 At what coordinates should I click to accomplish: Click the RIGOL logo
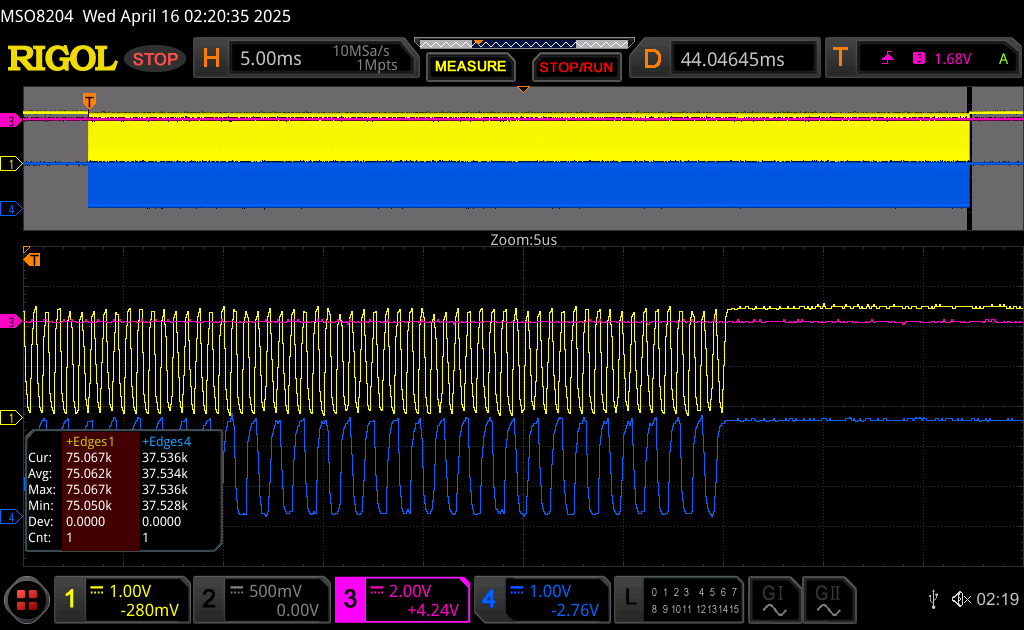coord(62,59)
